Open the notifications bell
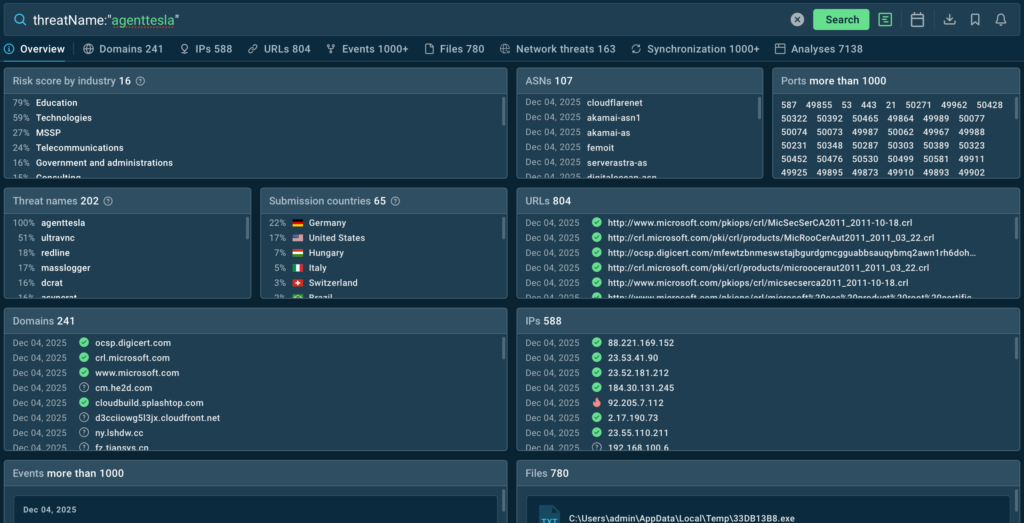The image size is (1024, 523). [x=1000, y=19]
